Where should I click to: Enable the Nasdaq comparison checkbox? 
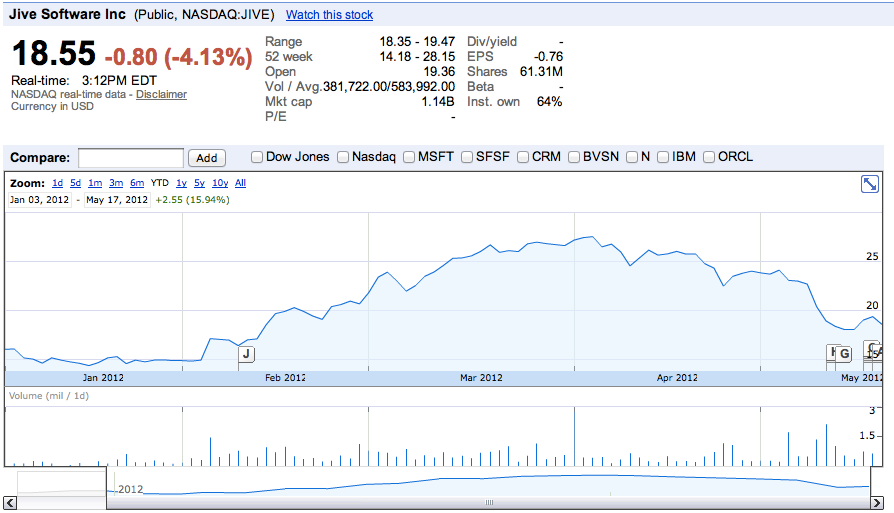pyautogui.click(x=343, y=157)
